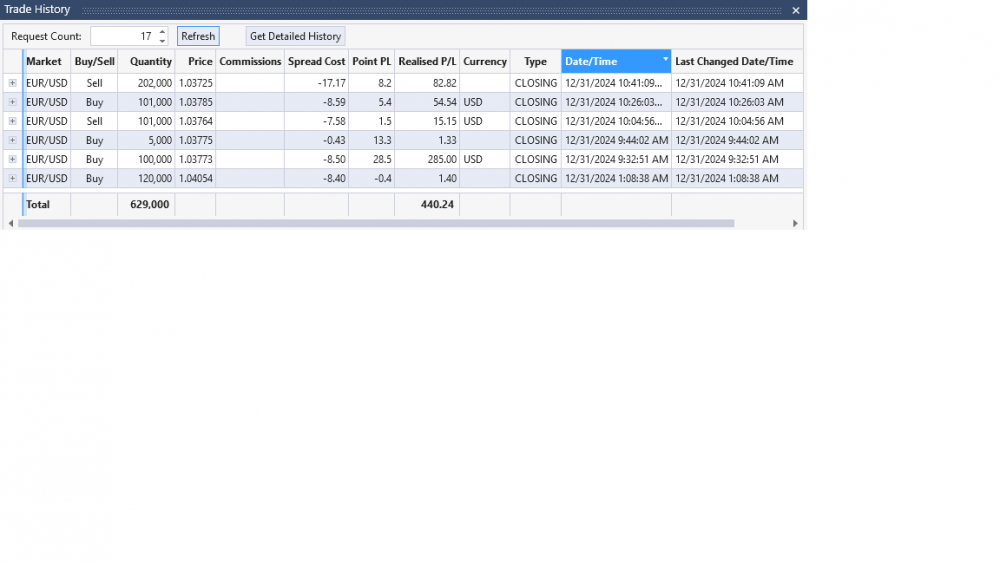The height and width of the screenshot is (562, 1000).
Task: Expand the trade row priced 1.04054
Action: [x=12, y=178]
